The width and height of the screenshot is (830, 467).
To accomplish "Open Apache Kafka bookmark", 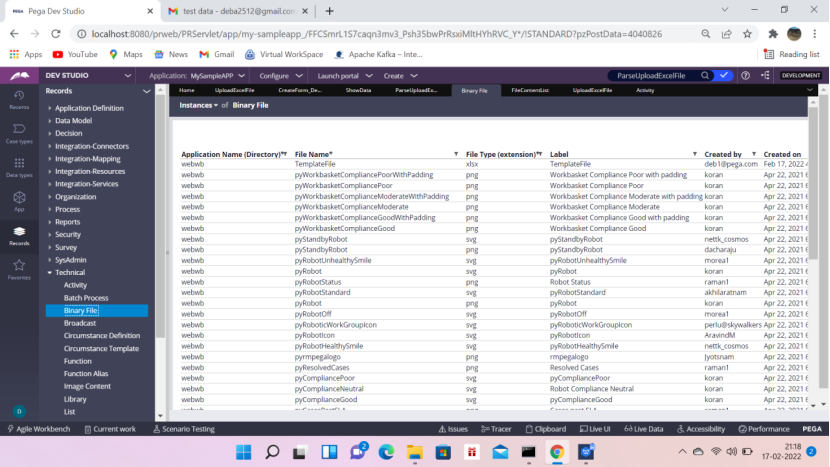I will pyautogui.click(x=378, y=54).
